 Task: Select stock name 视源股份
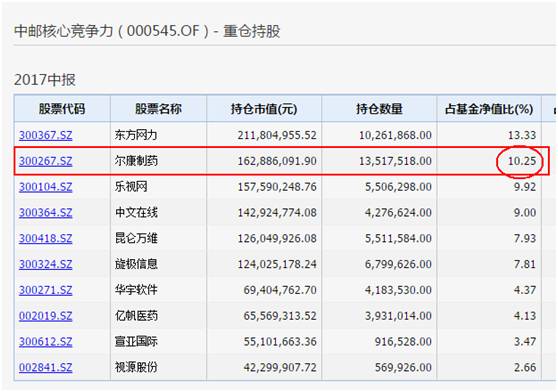click(x=136, y=367)
